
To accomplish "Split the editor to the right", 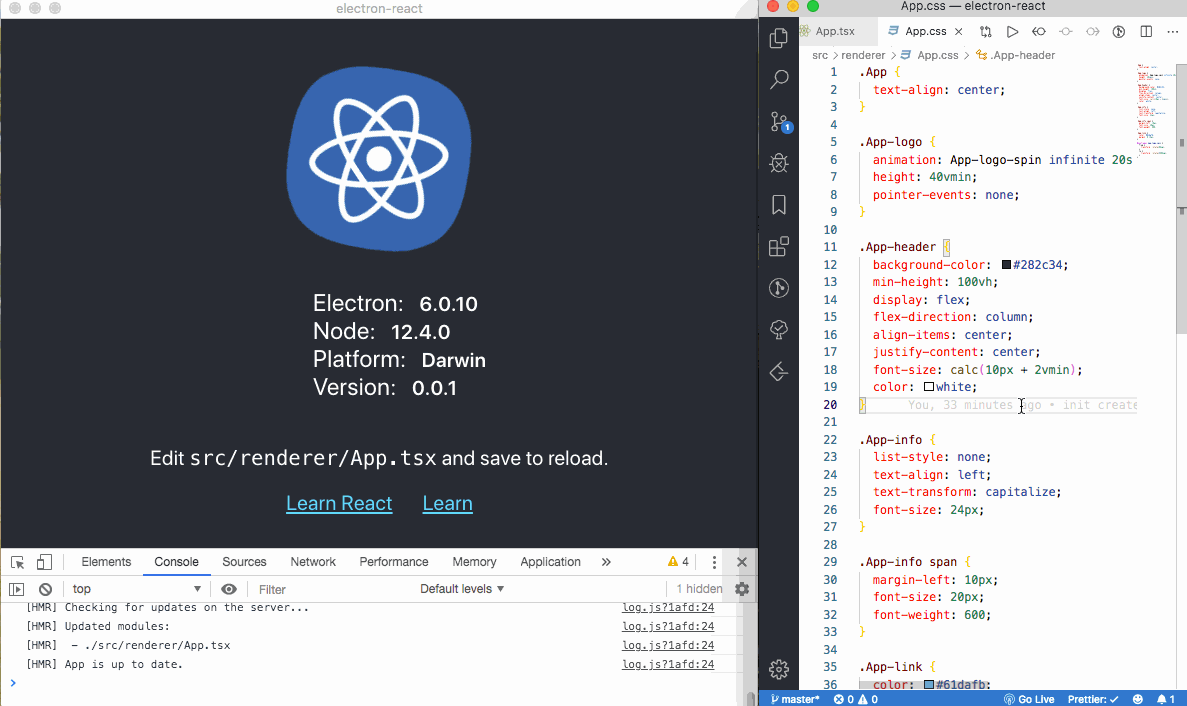I will (x=1146, y=32).
